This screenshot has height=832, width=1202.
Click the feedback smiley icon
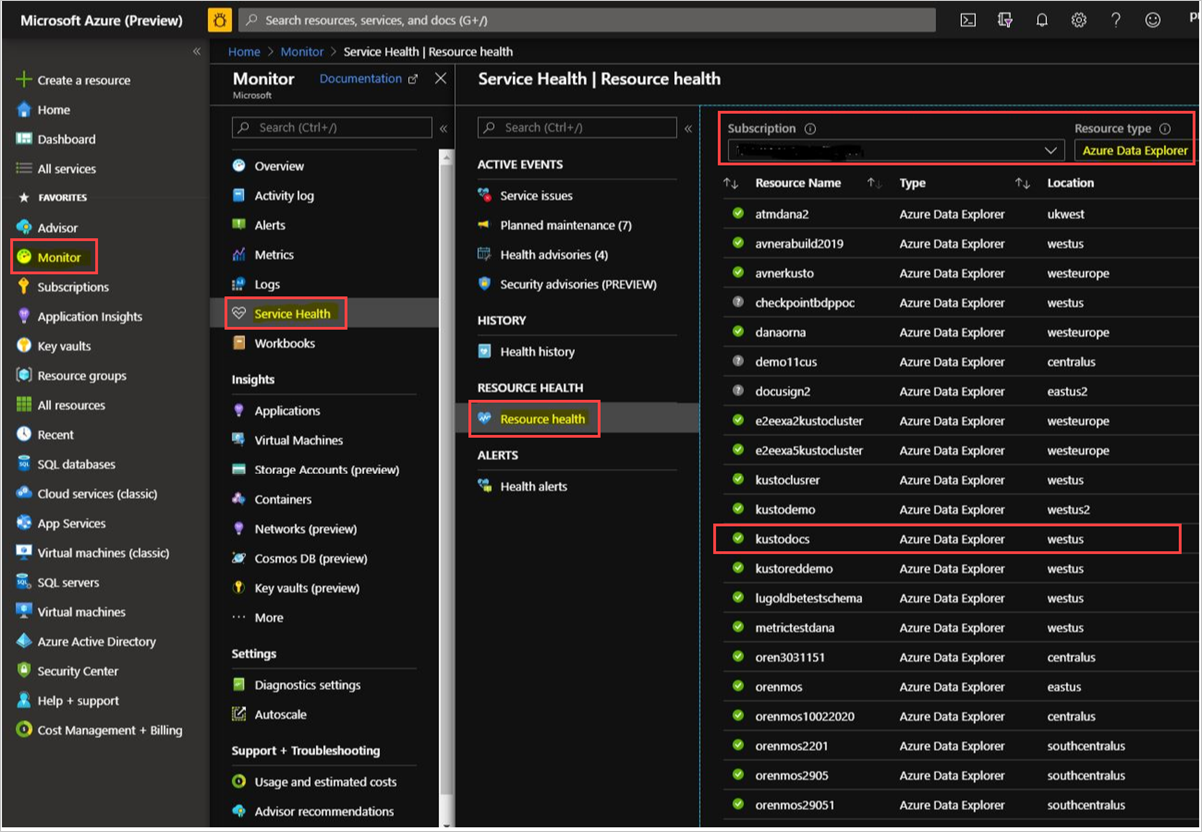tap(1153, 20)
